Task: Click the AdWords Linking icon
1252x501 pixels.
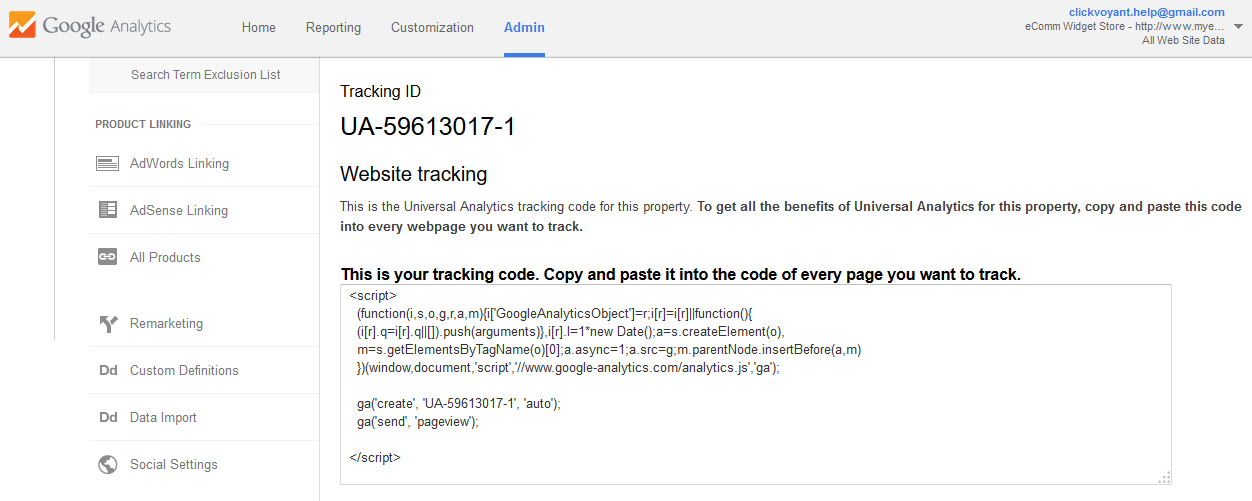Action: tap(108, 164)
